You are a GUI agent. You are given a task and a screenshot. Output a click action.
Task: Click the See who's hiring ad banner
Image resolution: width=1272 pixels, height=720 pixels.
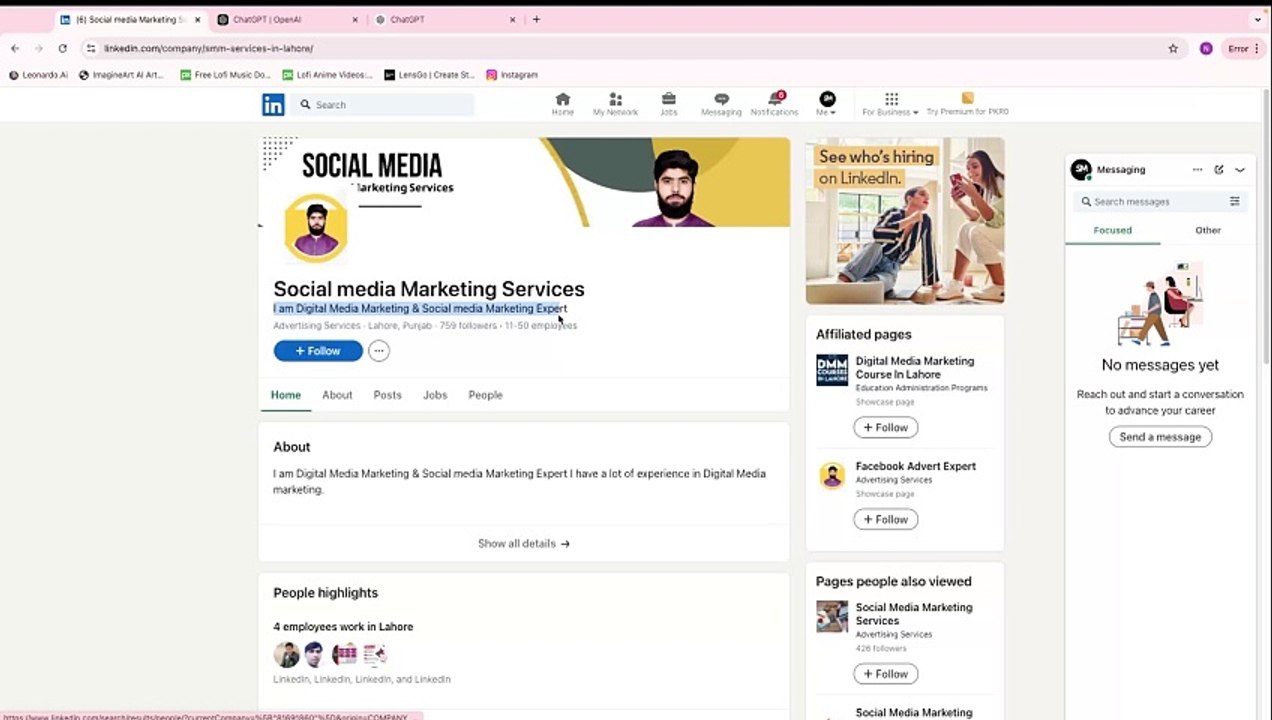(x=905, y=220)
